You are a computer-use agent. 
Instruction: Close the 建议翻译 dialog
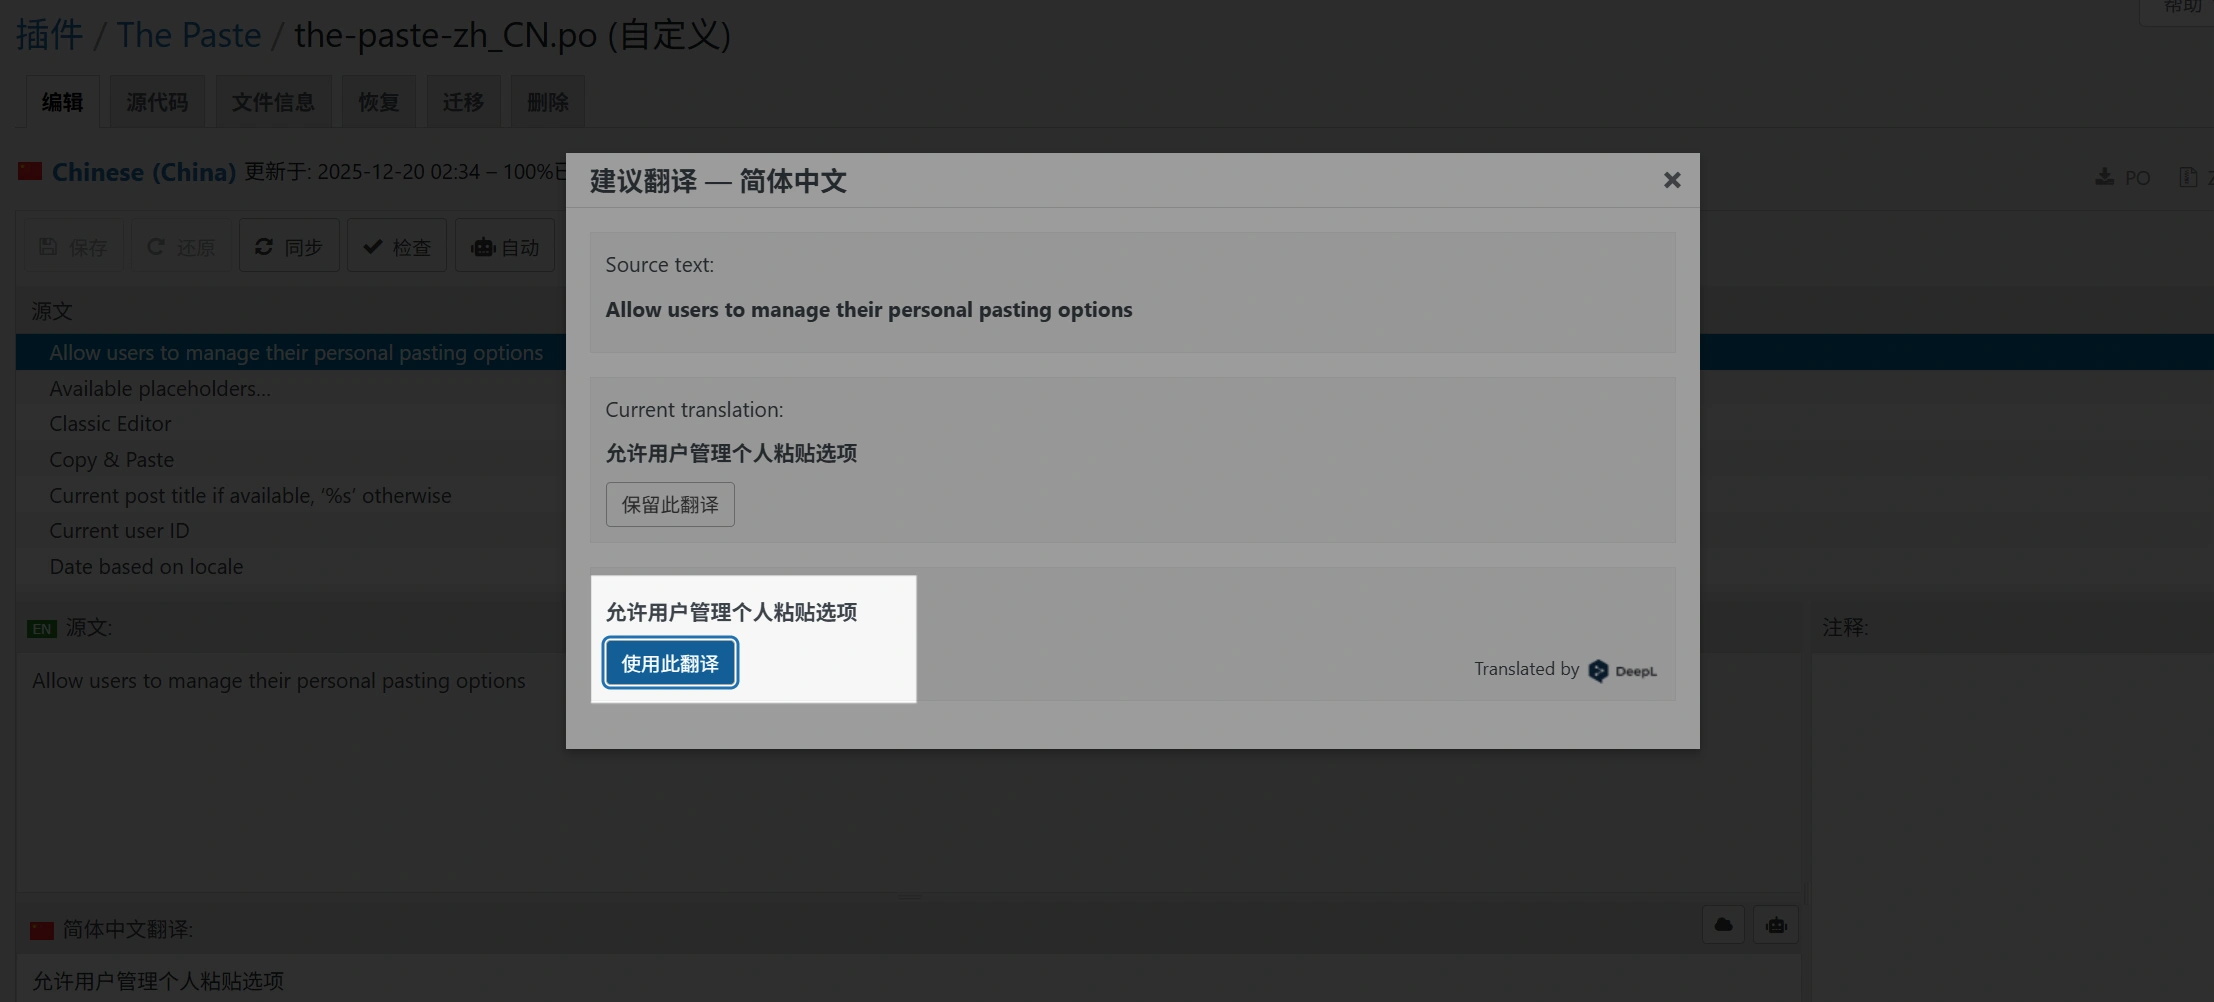pyautogui.click(x=1671, y=180)
